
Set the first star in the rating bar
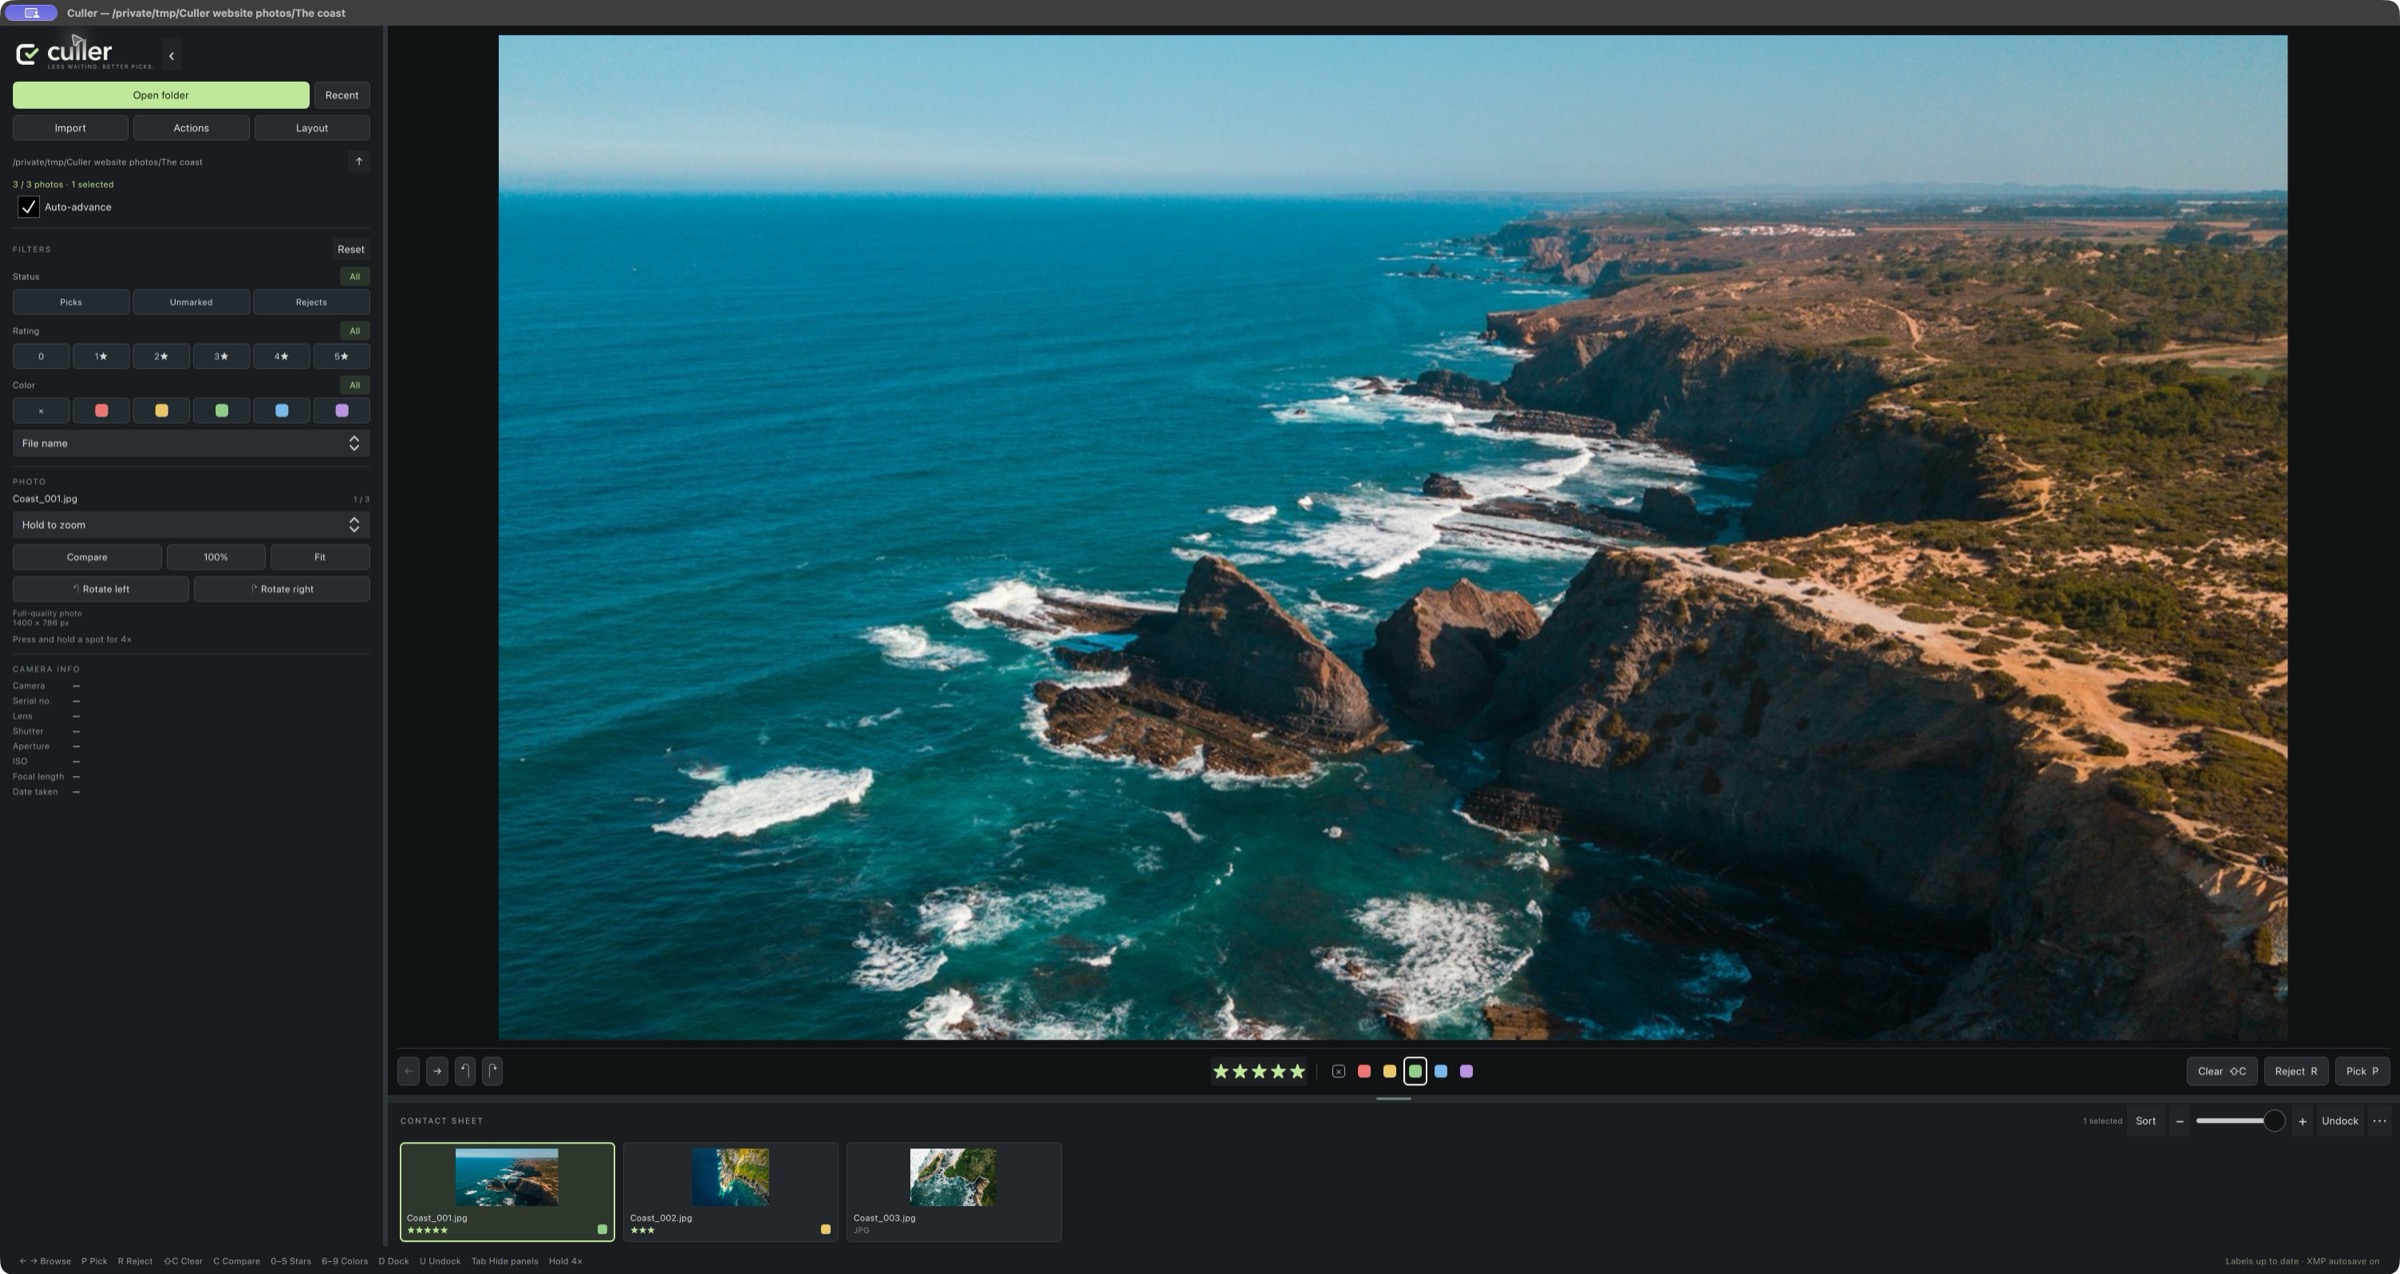1220,1071
